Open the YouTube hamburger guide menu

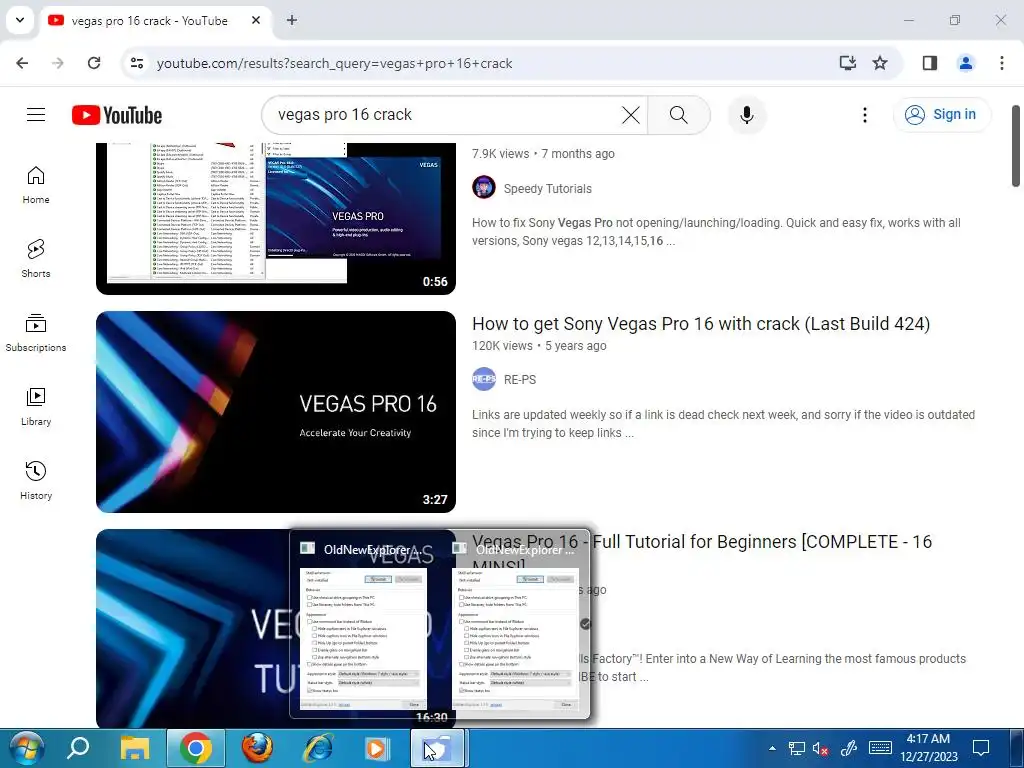click(x=36, y=115)
